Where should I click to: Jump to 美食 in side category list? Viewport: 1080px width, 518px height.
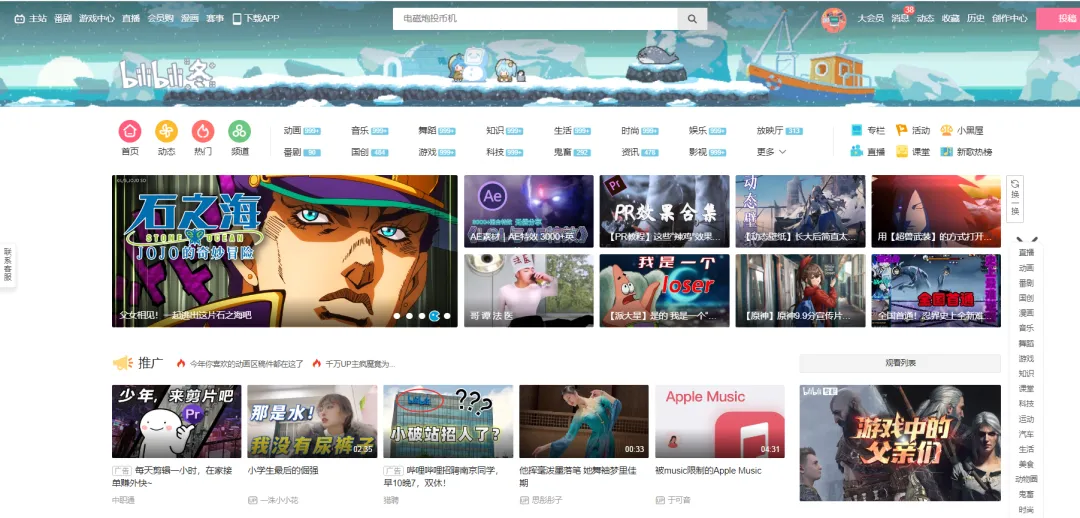[x=1026, y=464]
